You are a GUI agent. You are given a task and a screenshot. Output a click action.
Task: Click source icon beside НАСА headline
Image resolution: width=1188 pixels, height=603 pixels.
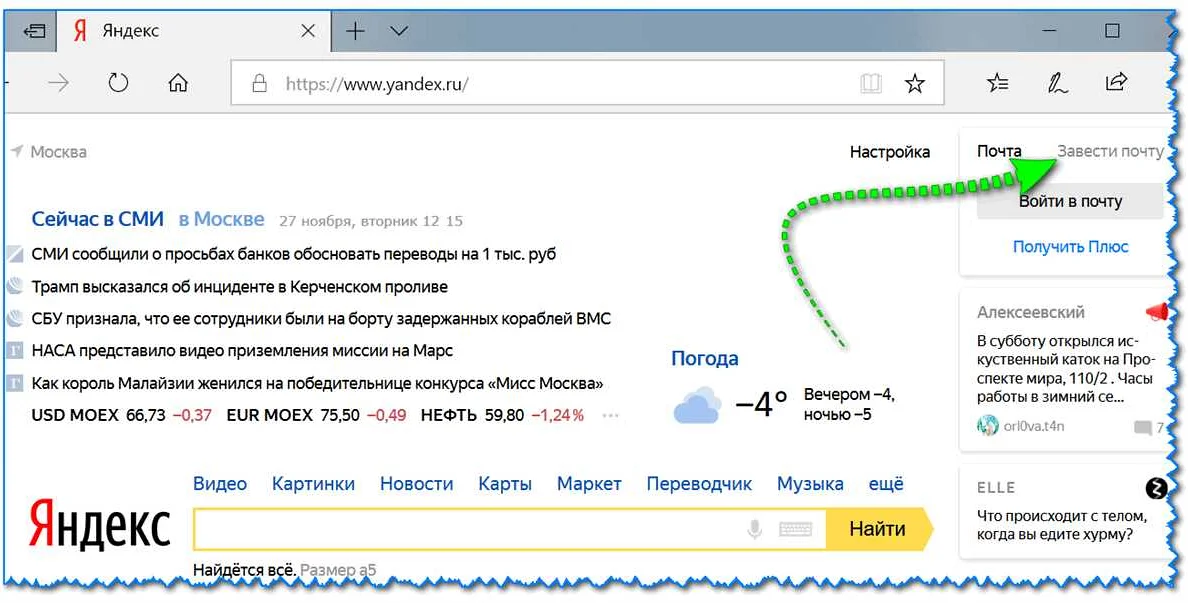[15, 351]
